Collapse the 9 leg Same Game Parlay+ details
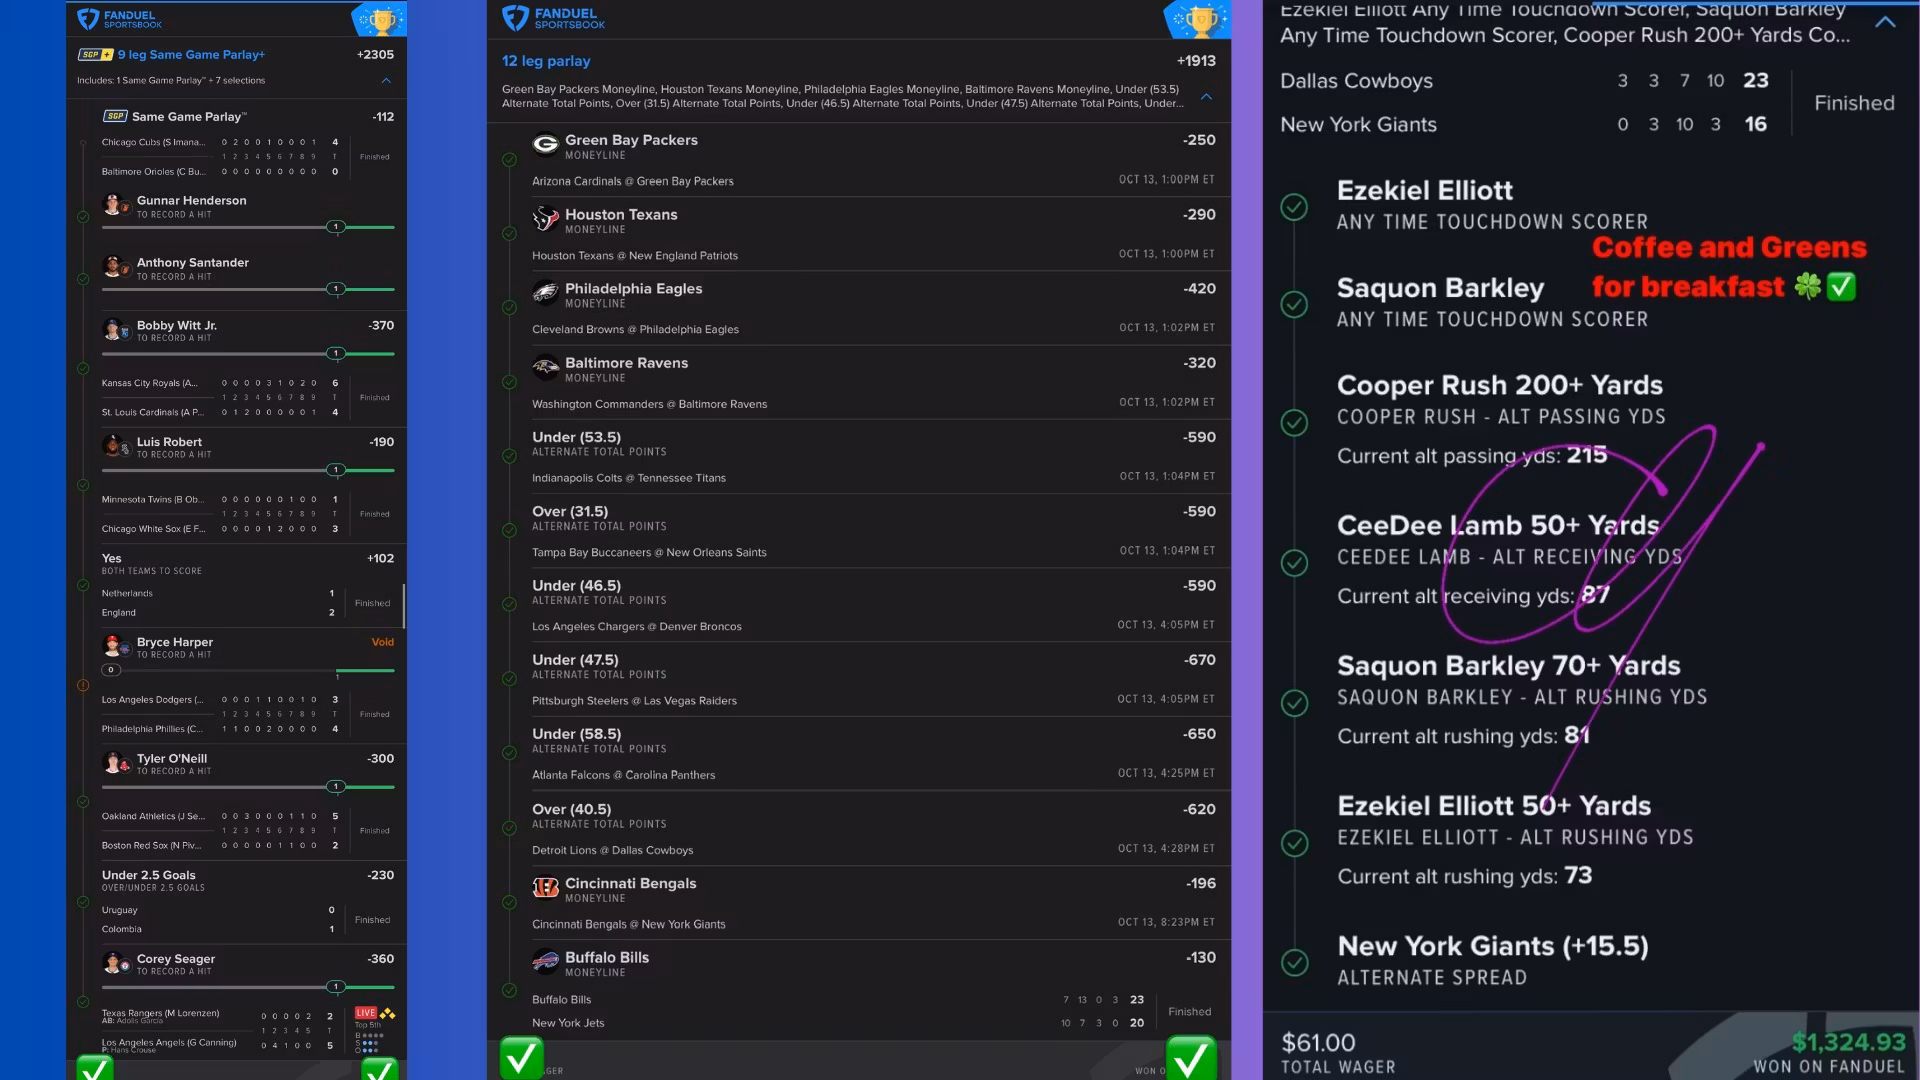The width and height of the screenshot is (1920, 1080). pos(386,80)
